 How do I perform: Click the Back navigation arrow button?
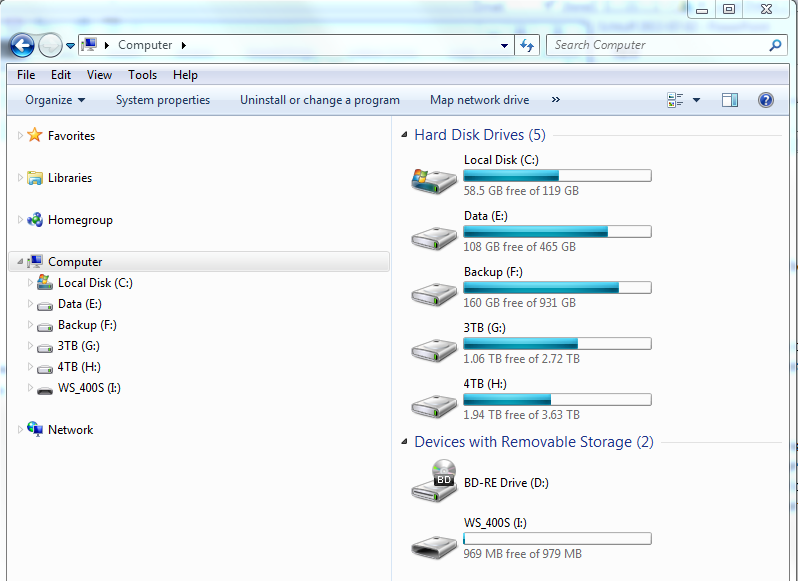tap(22, 46)
